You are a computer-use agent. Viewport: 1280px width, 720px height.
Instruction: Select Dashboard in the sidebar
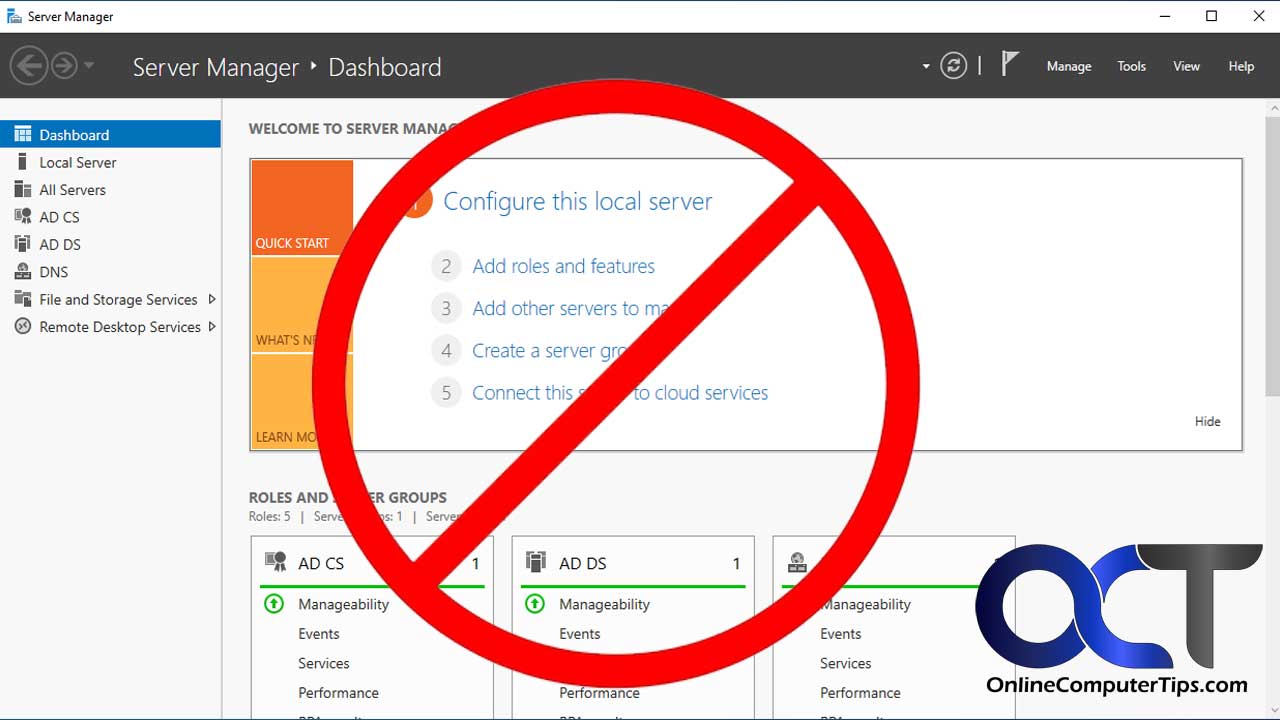point(110,134)
